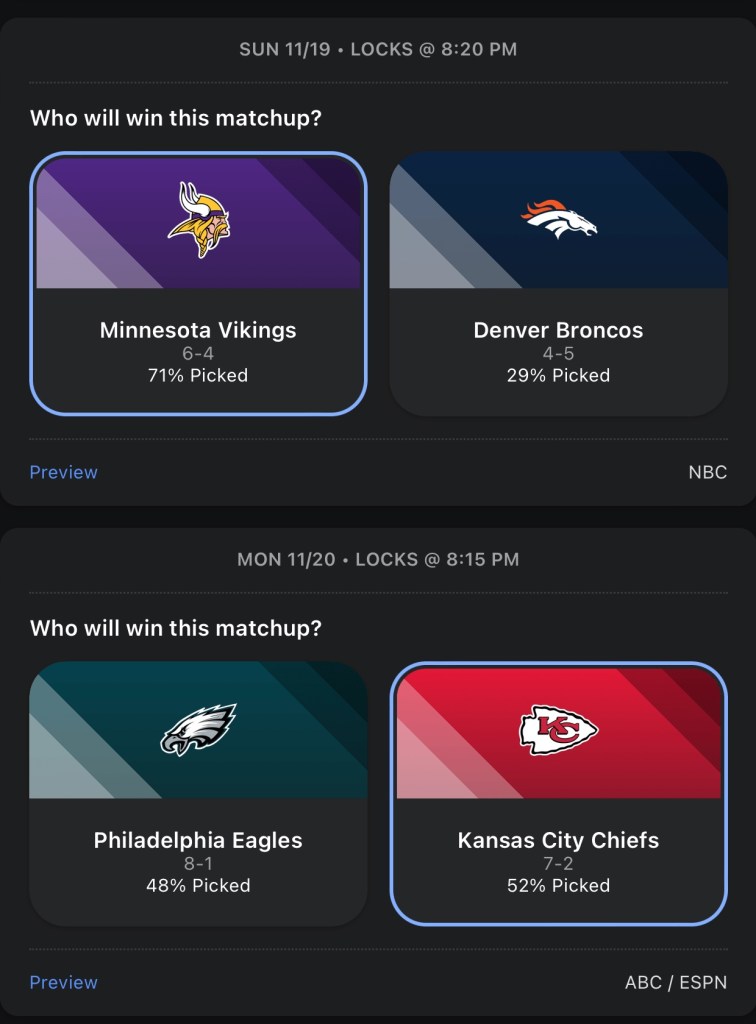Click the Minnesota Vikings helmet logo

(198, 220)
